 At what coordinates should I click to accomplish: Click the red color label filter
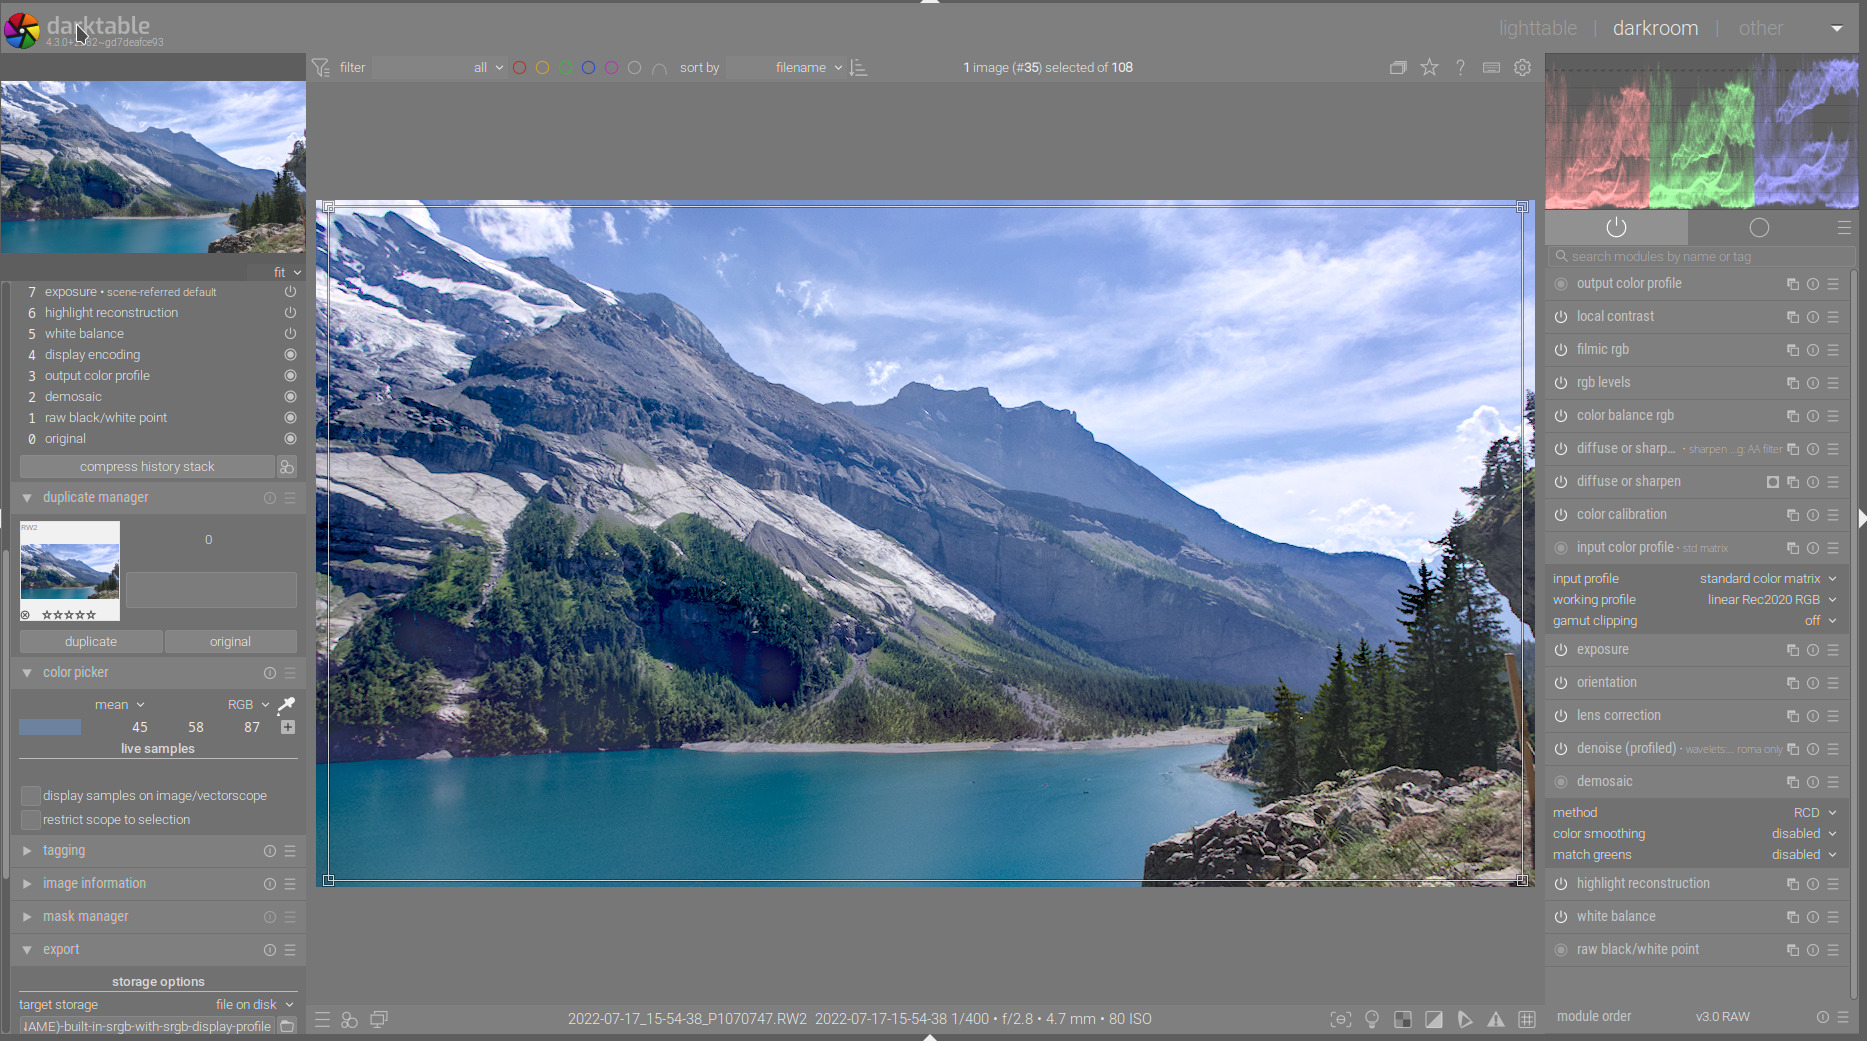(x=519, y=68)
